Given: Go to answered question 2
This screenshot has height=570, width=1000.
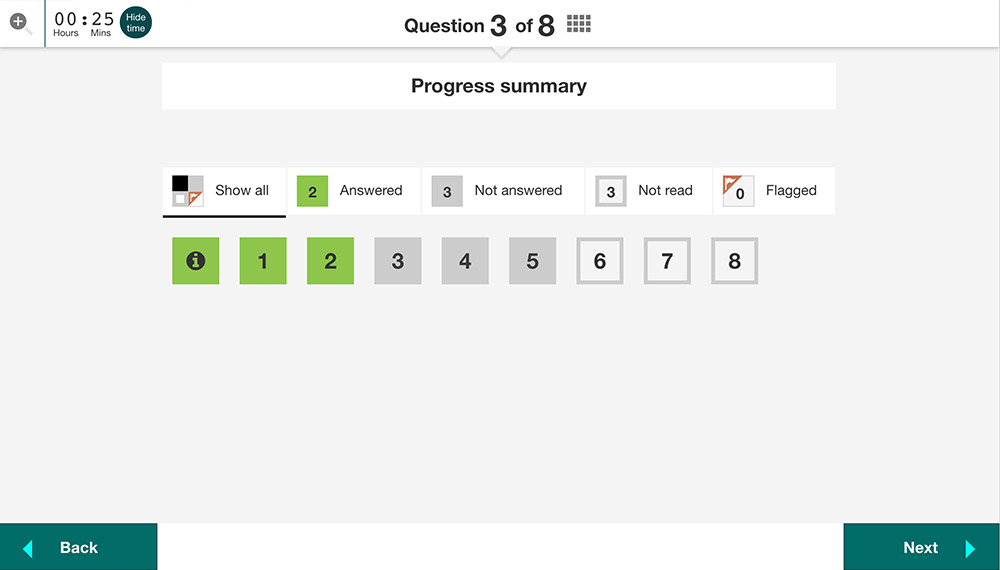Looking at the screenshot, I should click(x=330, y=261).
